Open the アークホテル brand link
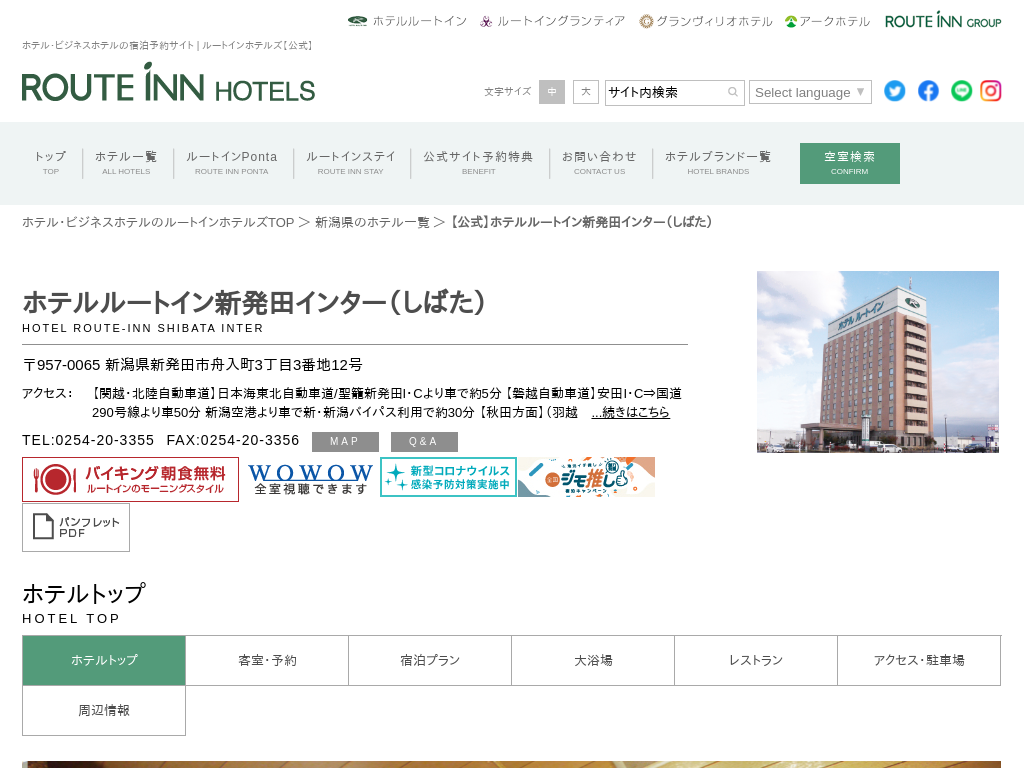The image size is (1024, 768). coord(827,22)
